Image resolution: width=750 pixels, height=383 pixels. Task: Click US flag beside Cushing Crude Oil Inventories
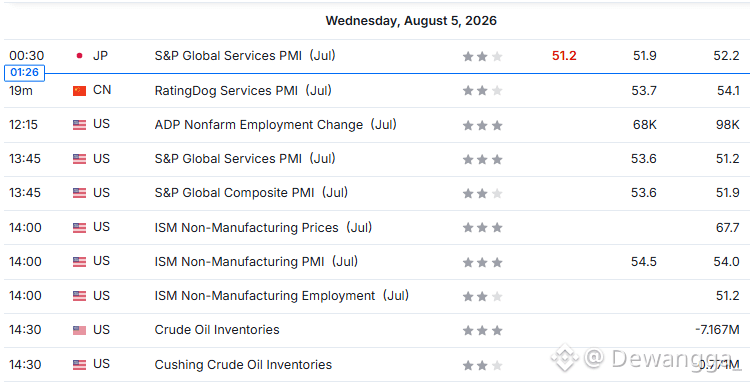click(x=79, y=365)
